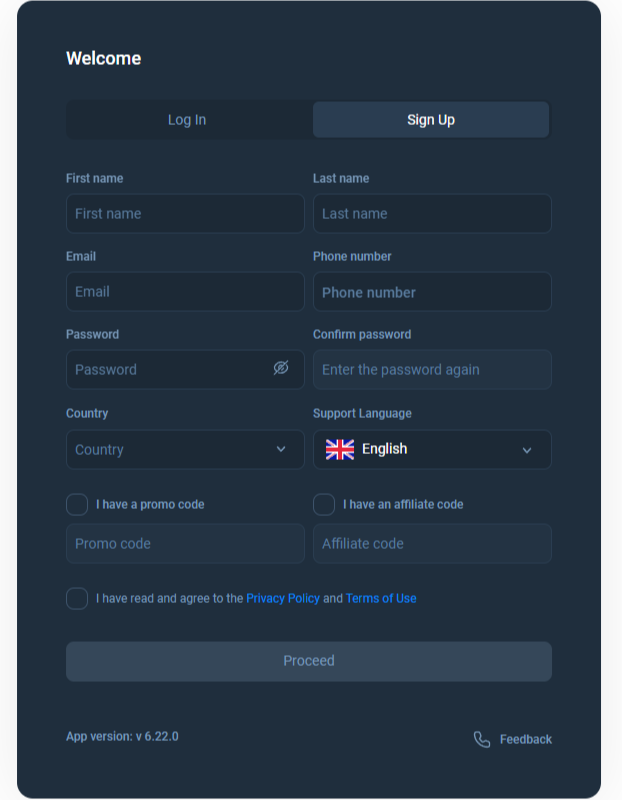The height and width of the screenshot is (800, 622).
Task: Focus the First name input field
Action: tap(185, 213)
